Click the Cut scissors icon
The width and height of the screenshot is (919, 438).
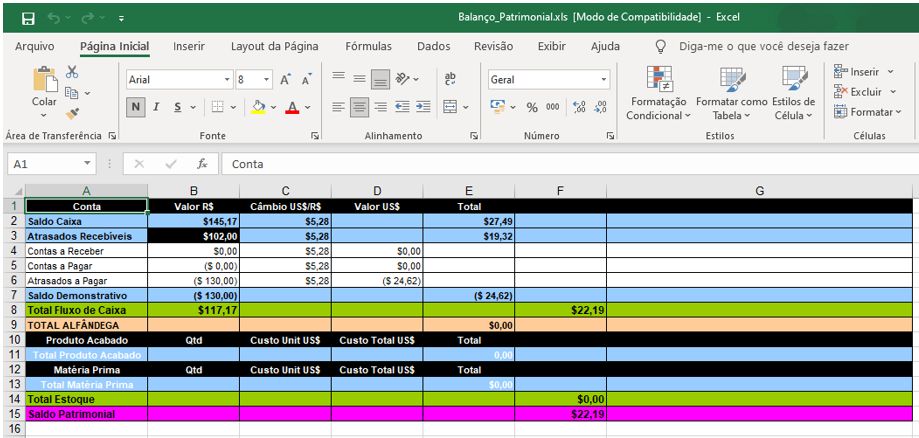[x=72, y=72]
